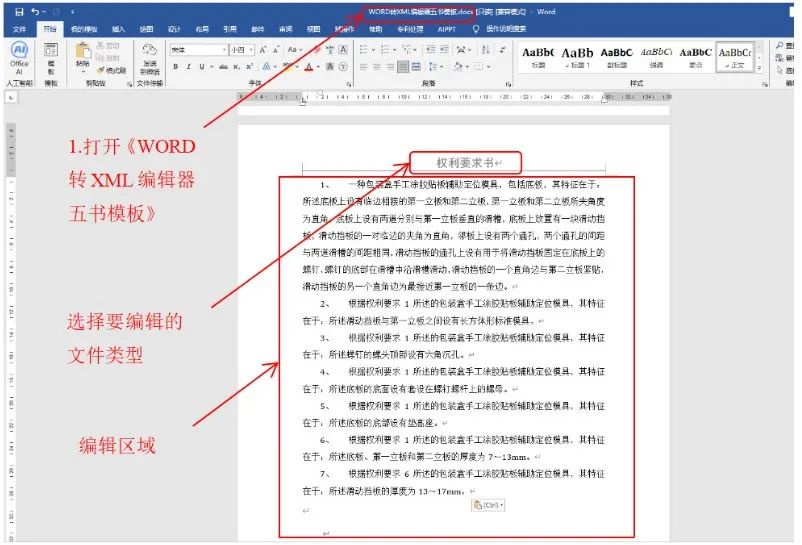Decrease font size with the smaller A icon
Screen dimensions: 802x545
click(x=276, y=50)
